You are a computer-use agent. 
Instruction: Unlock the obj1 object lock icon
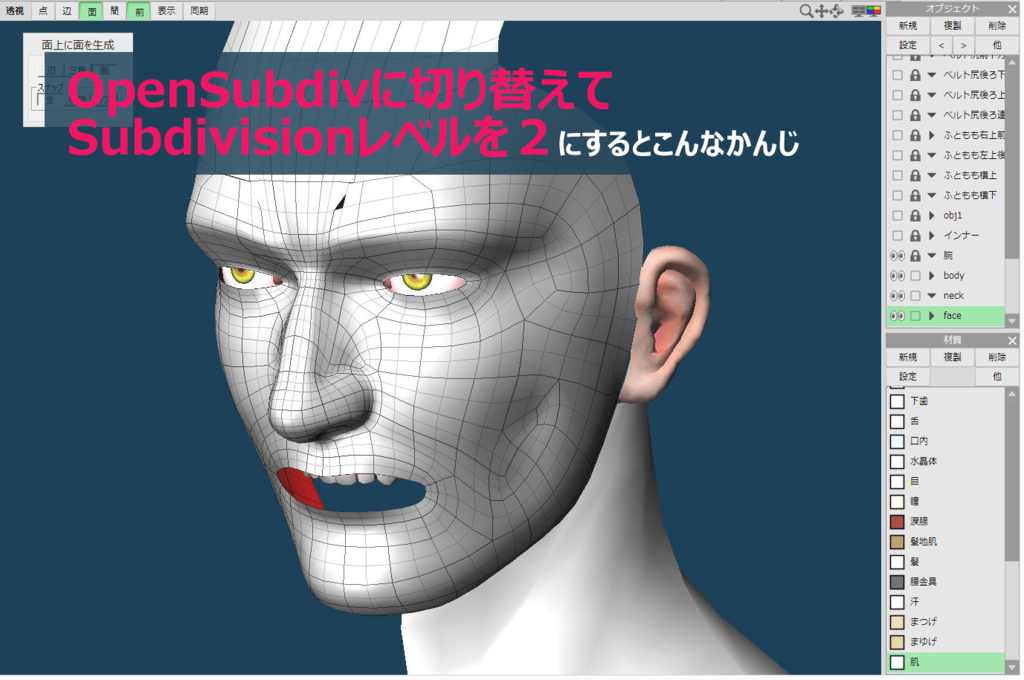tap(916, 216)
